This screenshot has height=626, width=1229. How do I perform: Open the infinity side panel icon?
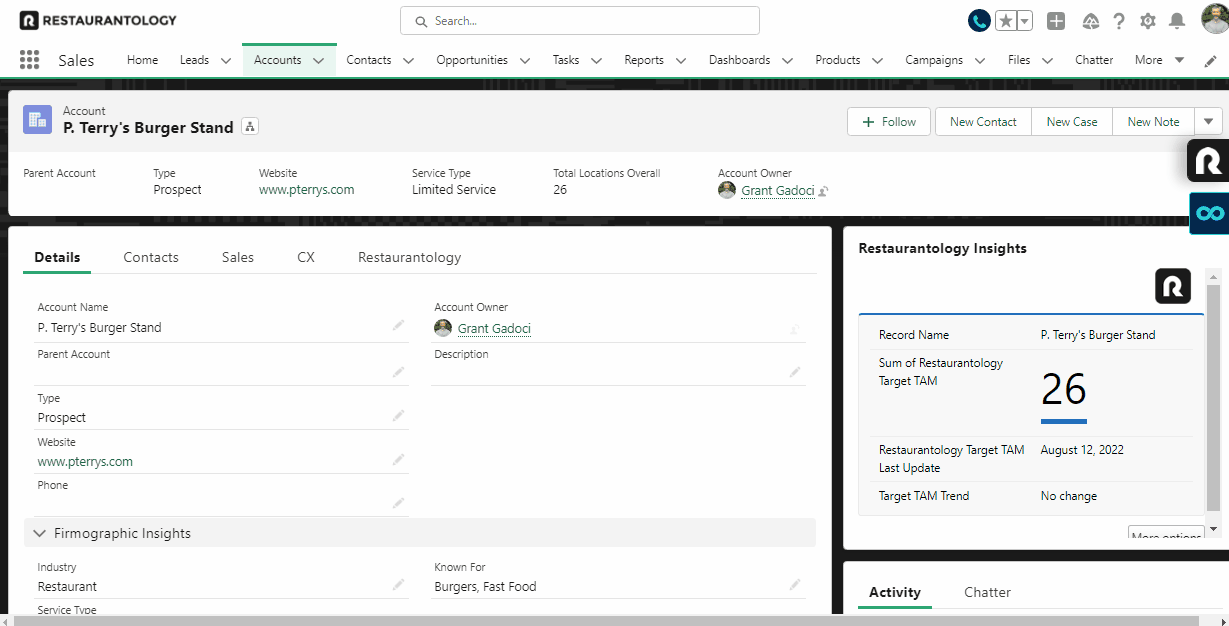[1209, 214]
